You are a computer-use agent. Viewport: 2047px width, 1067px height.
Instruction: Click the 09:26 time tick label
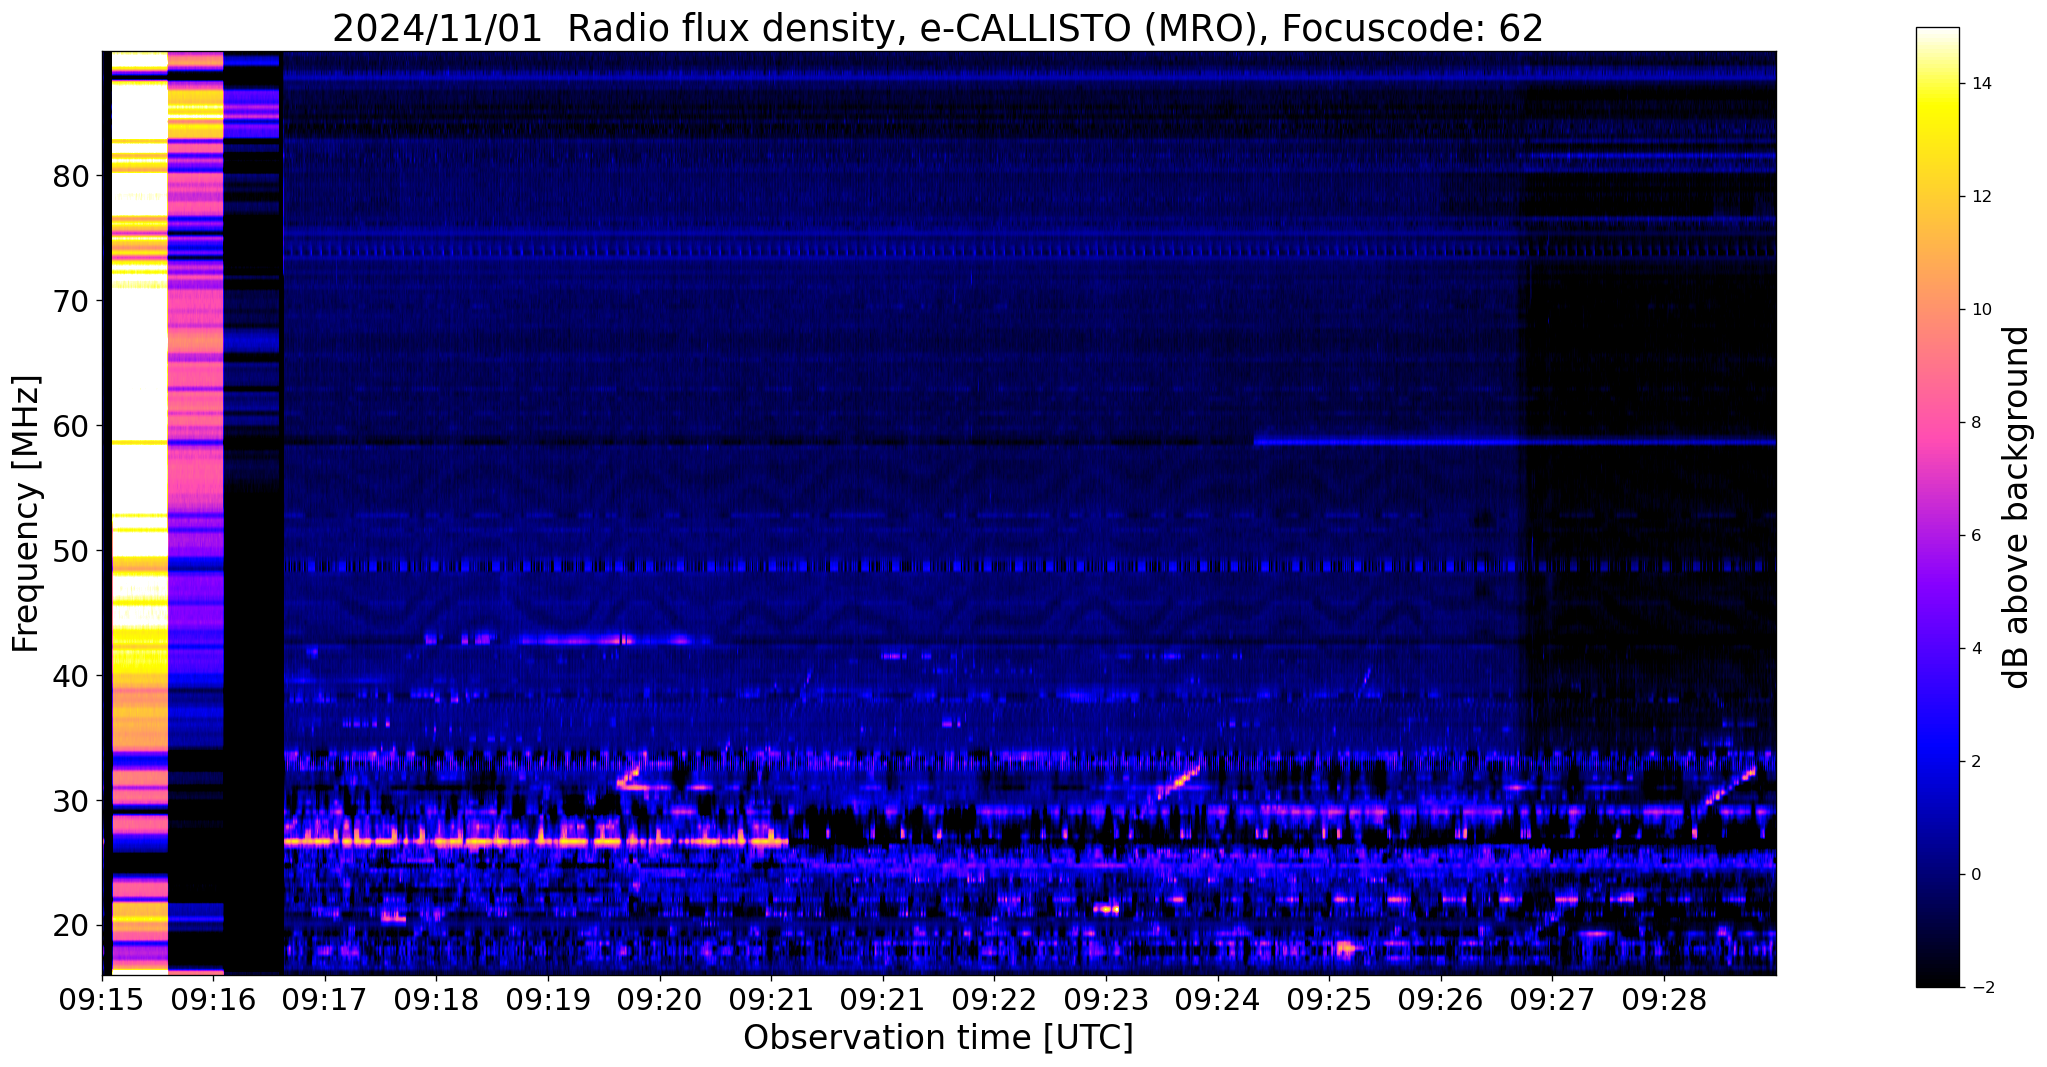tap(1441, 1001)
